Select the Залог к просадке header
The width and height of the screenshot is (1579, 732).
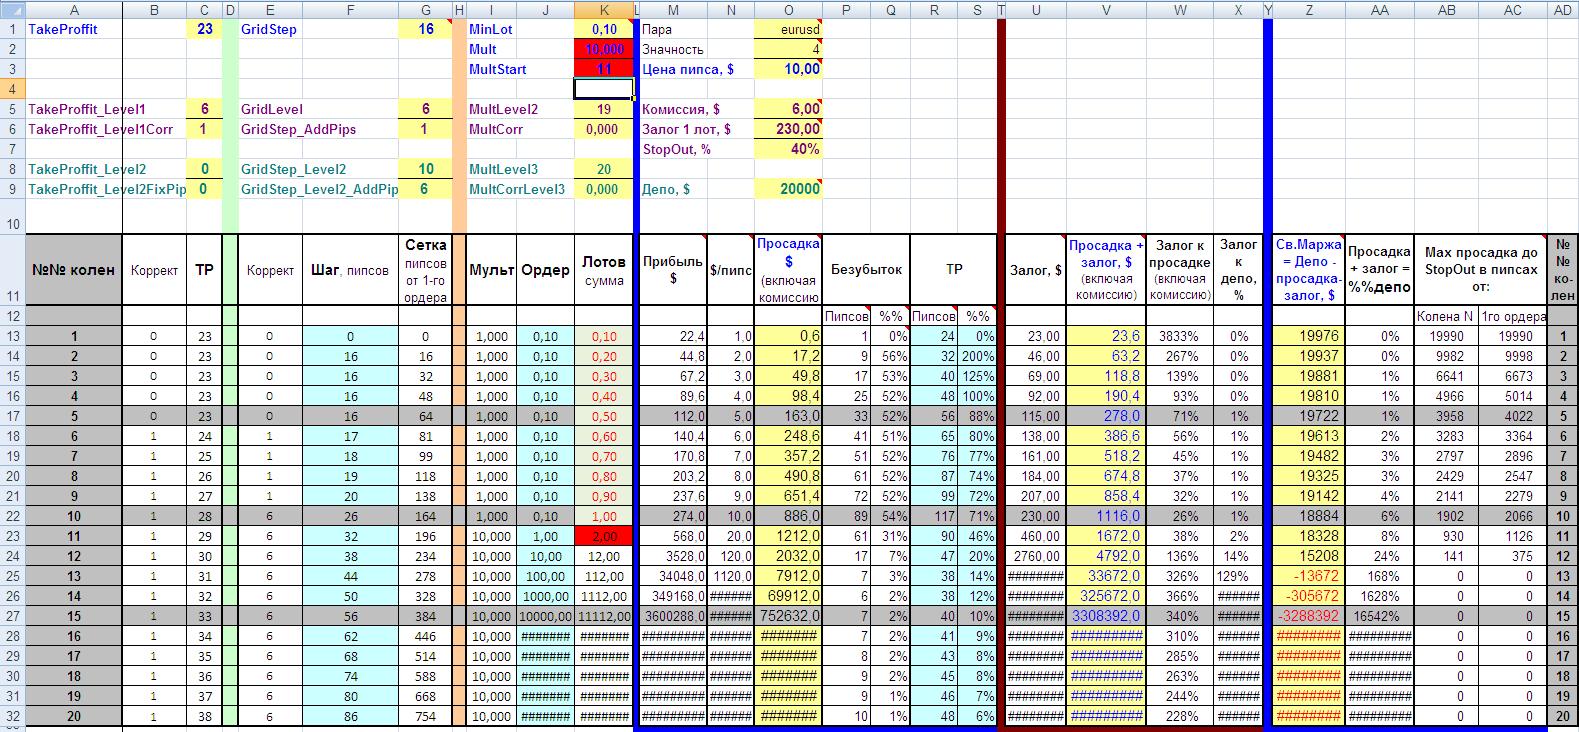click(1181, 270)
